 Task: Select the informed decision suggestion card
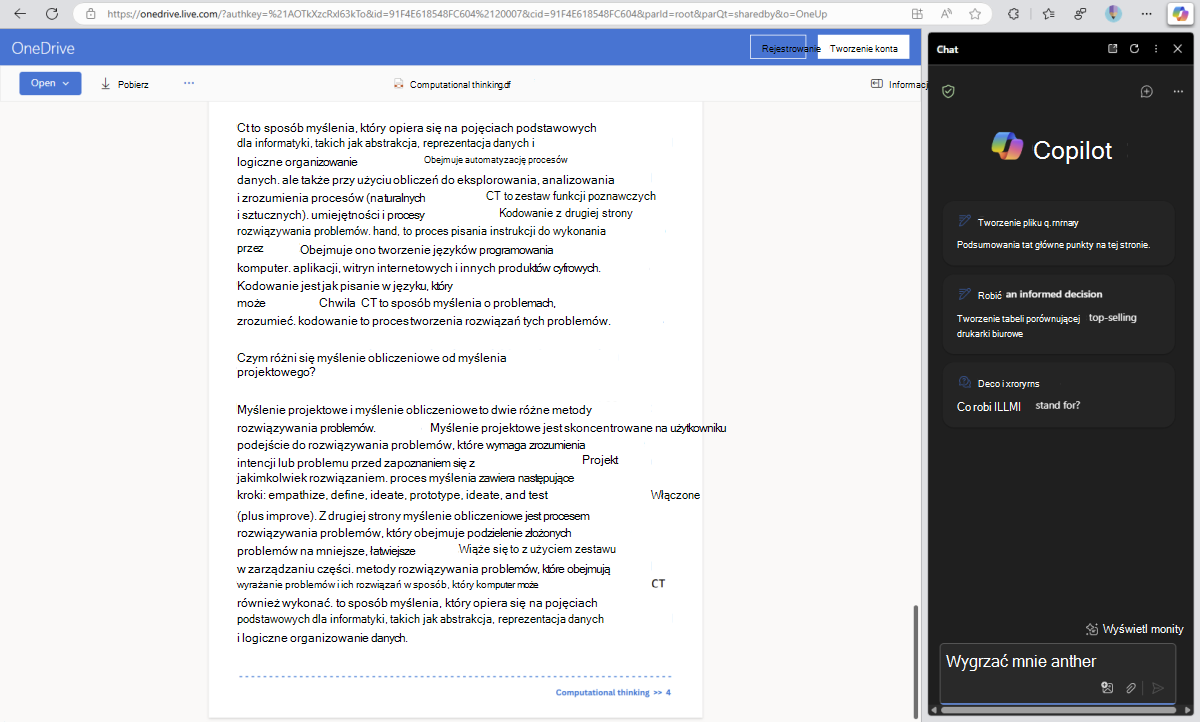(1059, 314)
